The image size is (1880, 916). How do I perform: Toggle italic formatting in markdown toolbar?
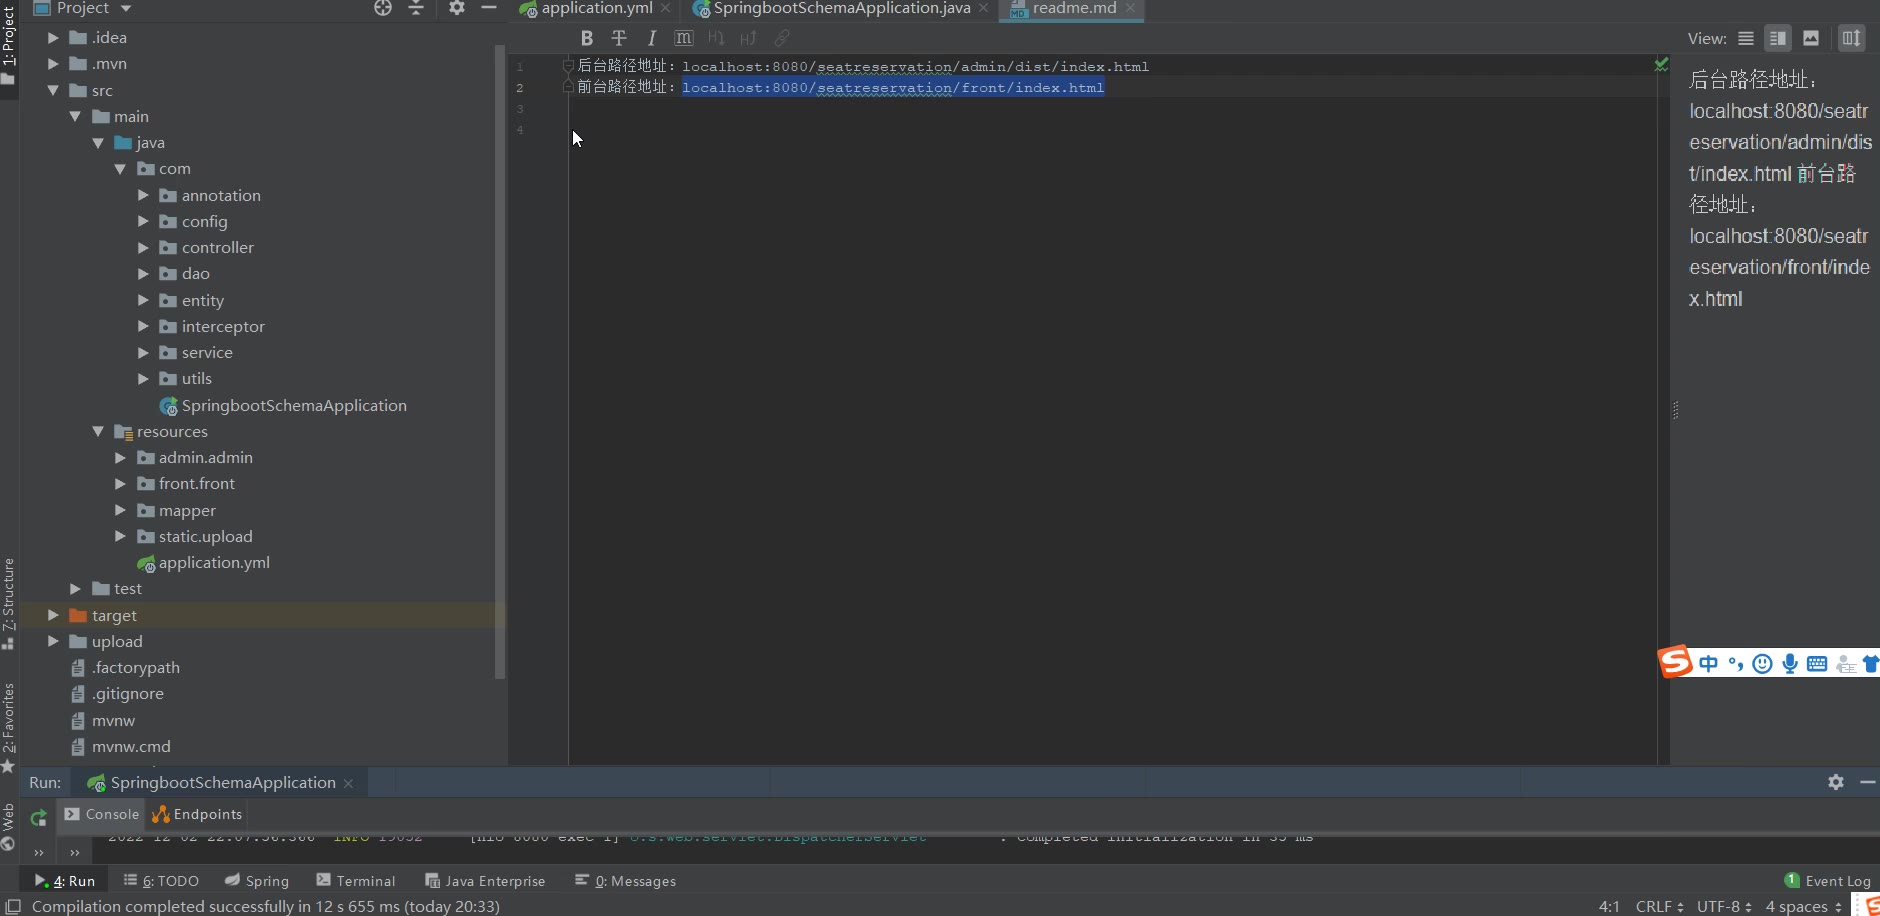click(x=651, y=38)
